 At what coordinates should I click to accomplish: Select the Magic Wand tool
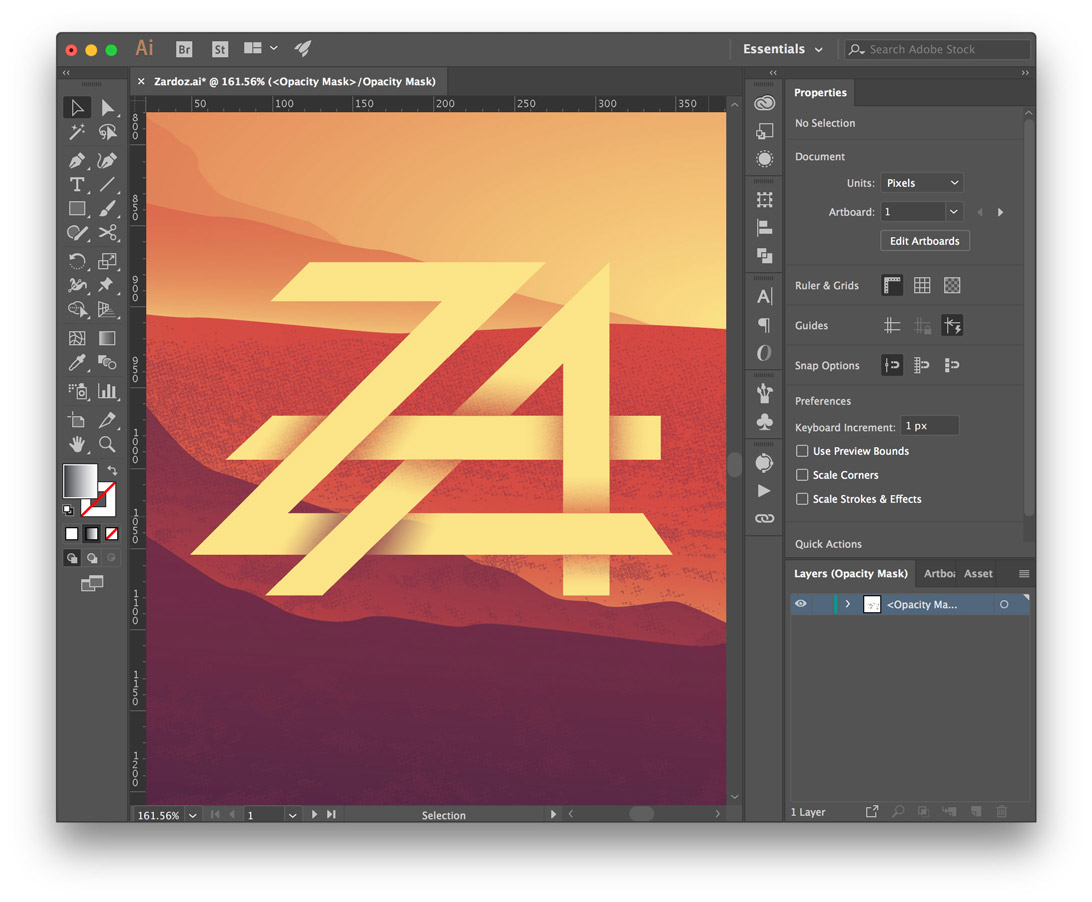77,132
